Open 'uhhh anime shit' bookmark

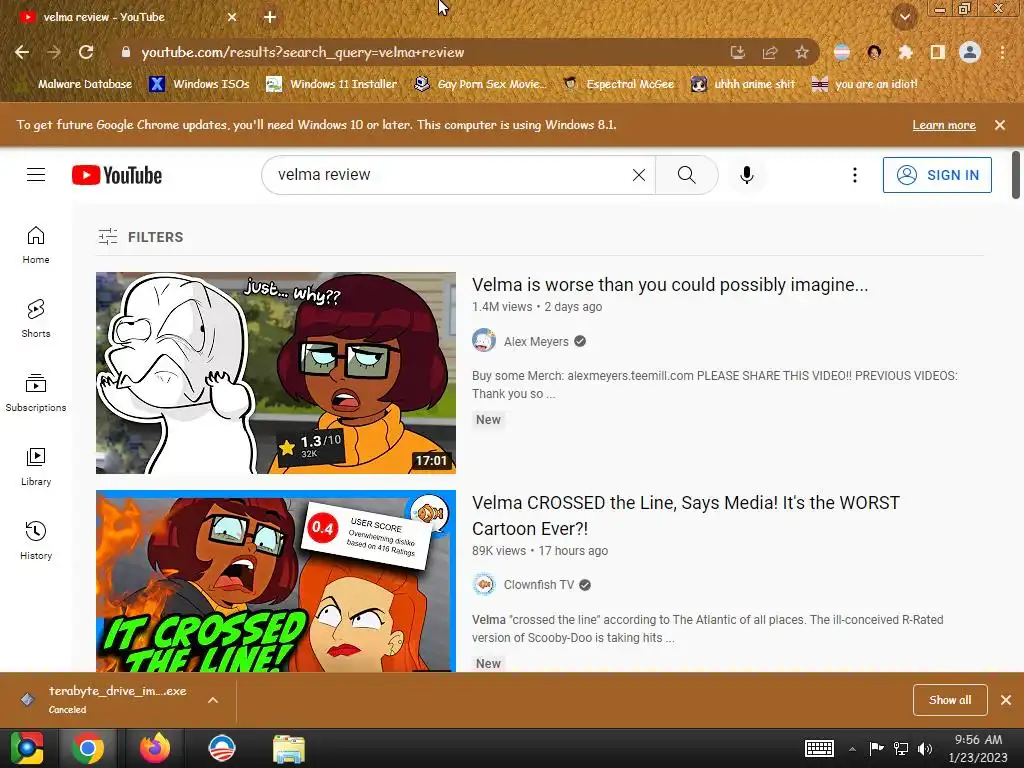(x=744, y=84)
